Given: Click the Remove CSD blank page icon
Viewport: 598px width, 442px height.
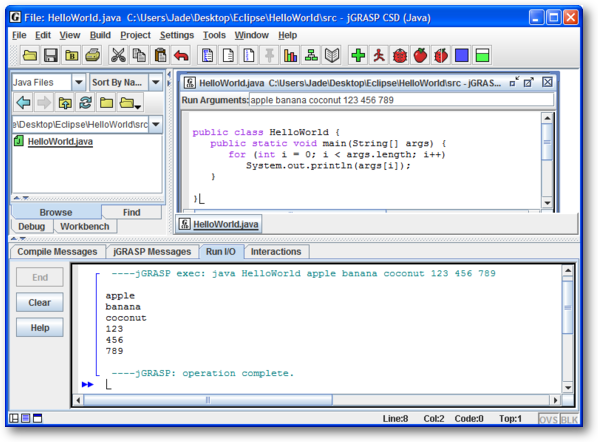Looking at the screenshot, I should point(228,56).
